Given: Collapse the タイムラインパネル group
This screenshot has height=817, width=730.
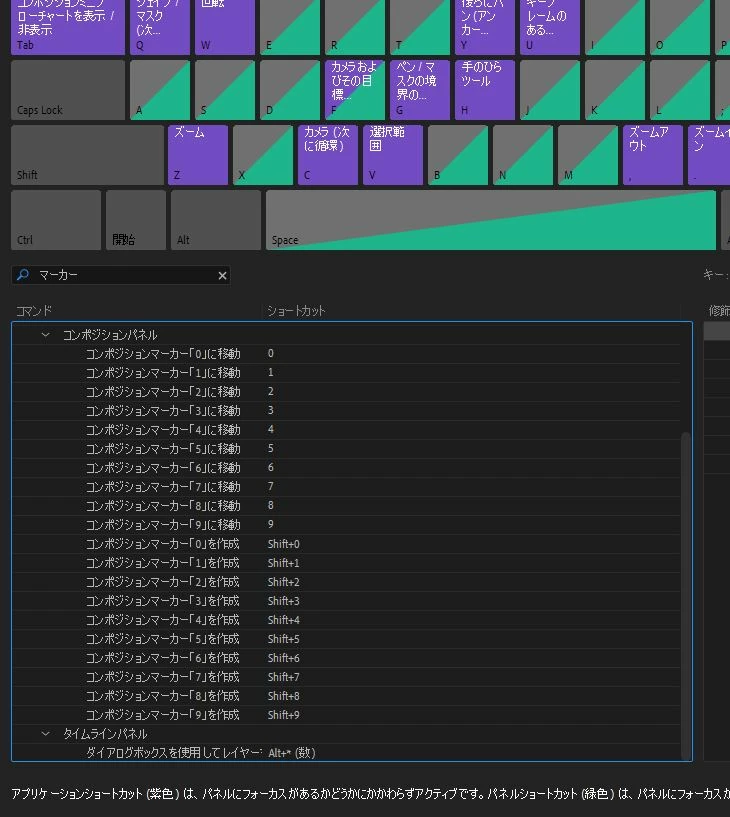Looking at the screenshot, I should [x=46, y=734].
